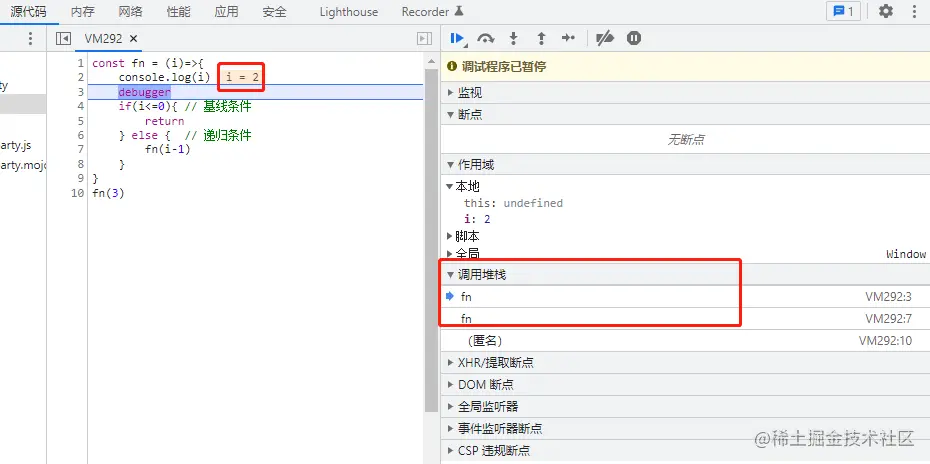Hide the file navigator pane
The height and width of the screenshot is (464, 930).
pyautogui.click(x=63, y=39)
